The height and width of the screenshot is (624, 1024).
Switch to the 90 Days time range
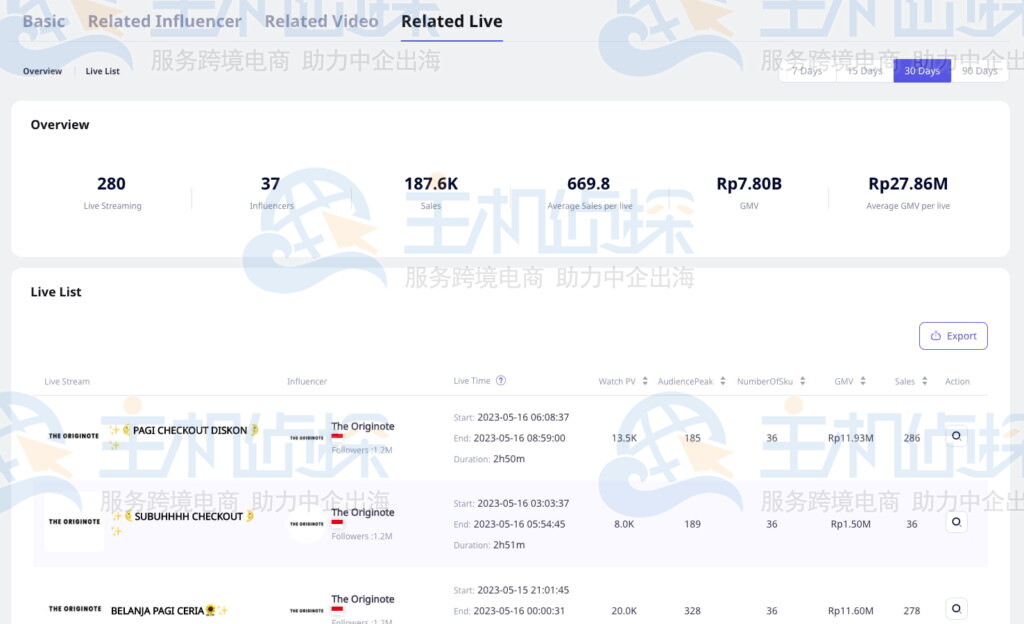(x=978, y=70)
